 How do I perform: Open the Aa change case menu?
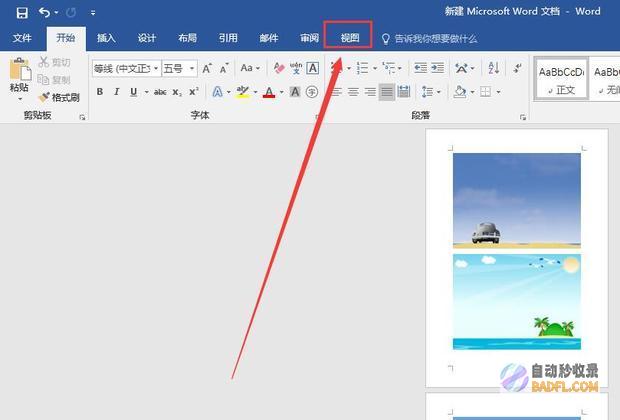pos(250,68)
